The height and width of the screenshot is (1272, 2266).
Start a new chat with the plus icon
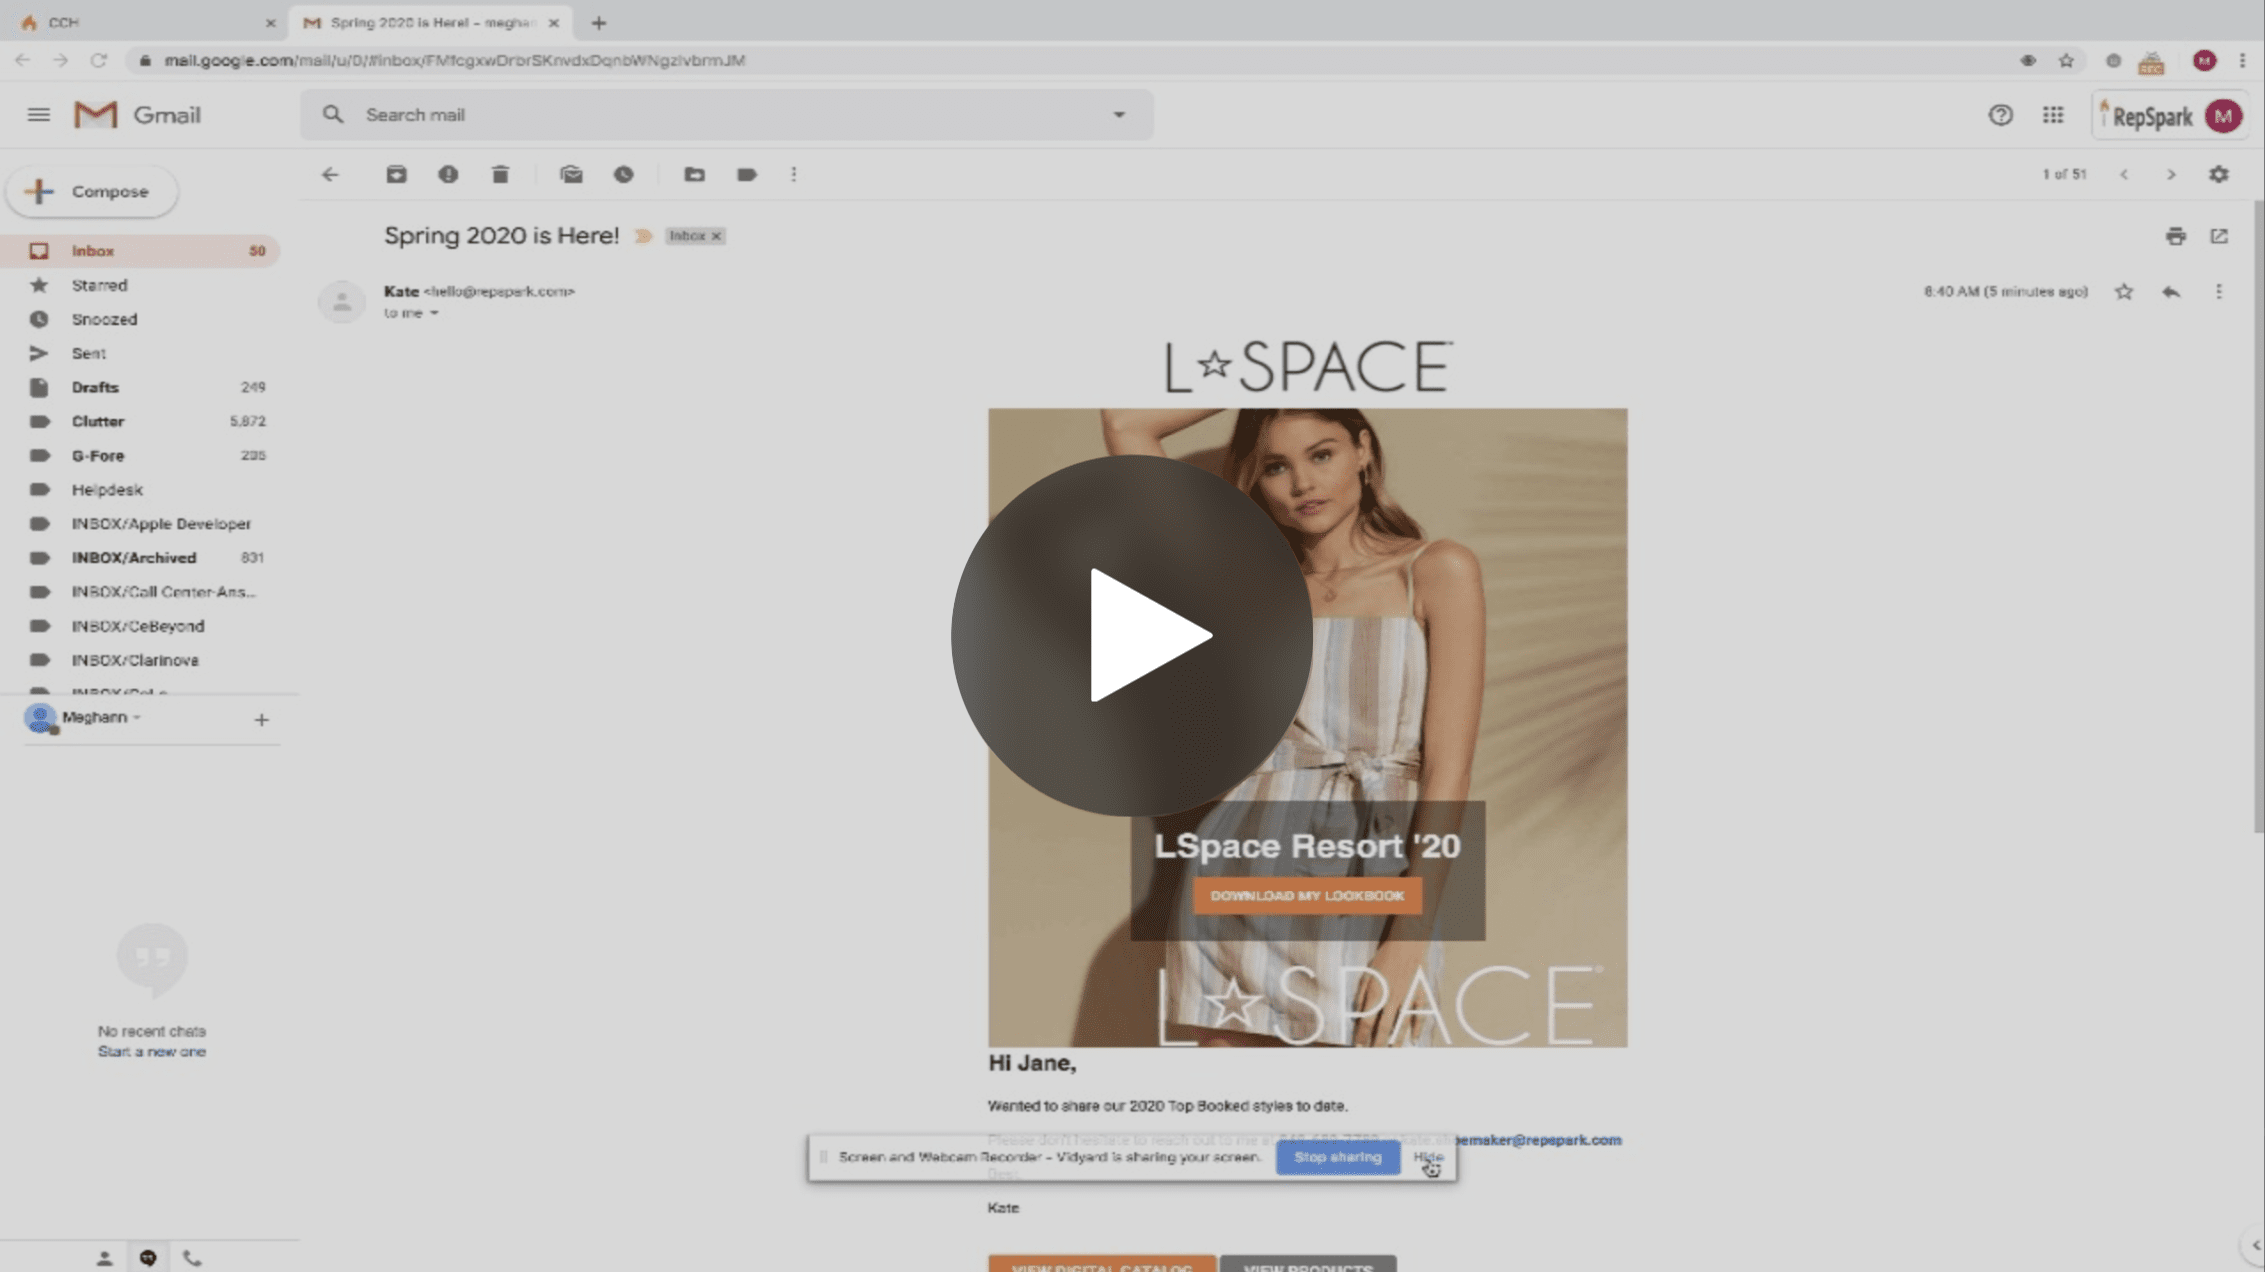tap(261, 719)
